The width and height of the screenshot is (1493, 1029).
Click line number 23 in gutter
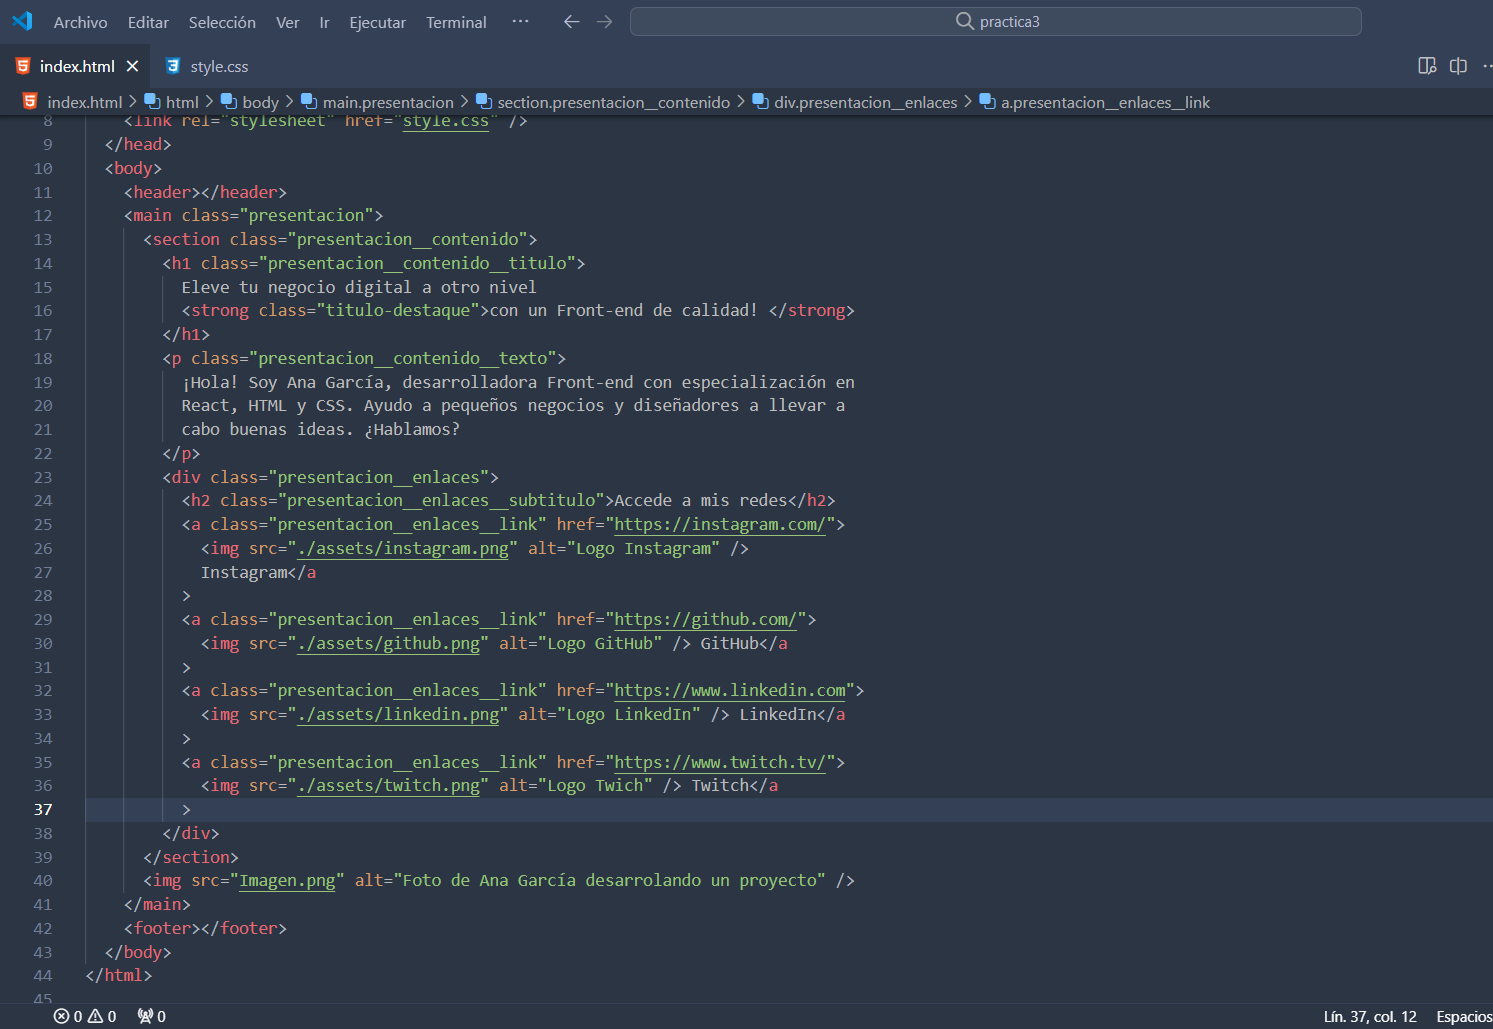[43, 477]
